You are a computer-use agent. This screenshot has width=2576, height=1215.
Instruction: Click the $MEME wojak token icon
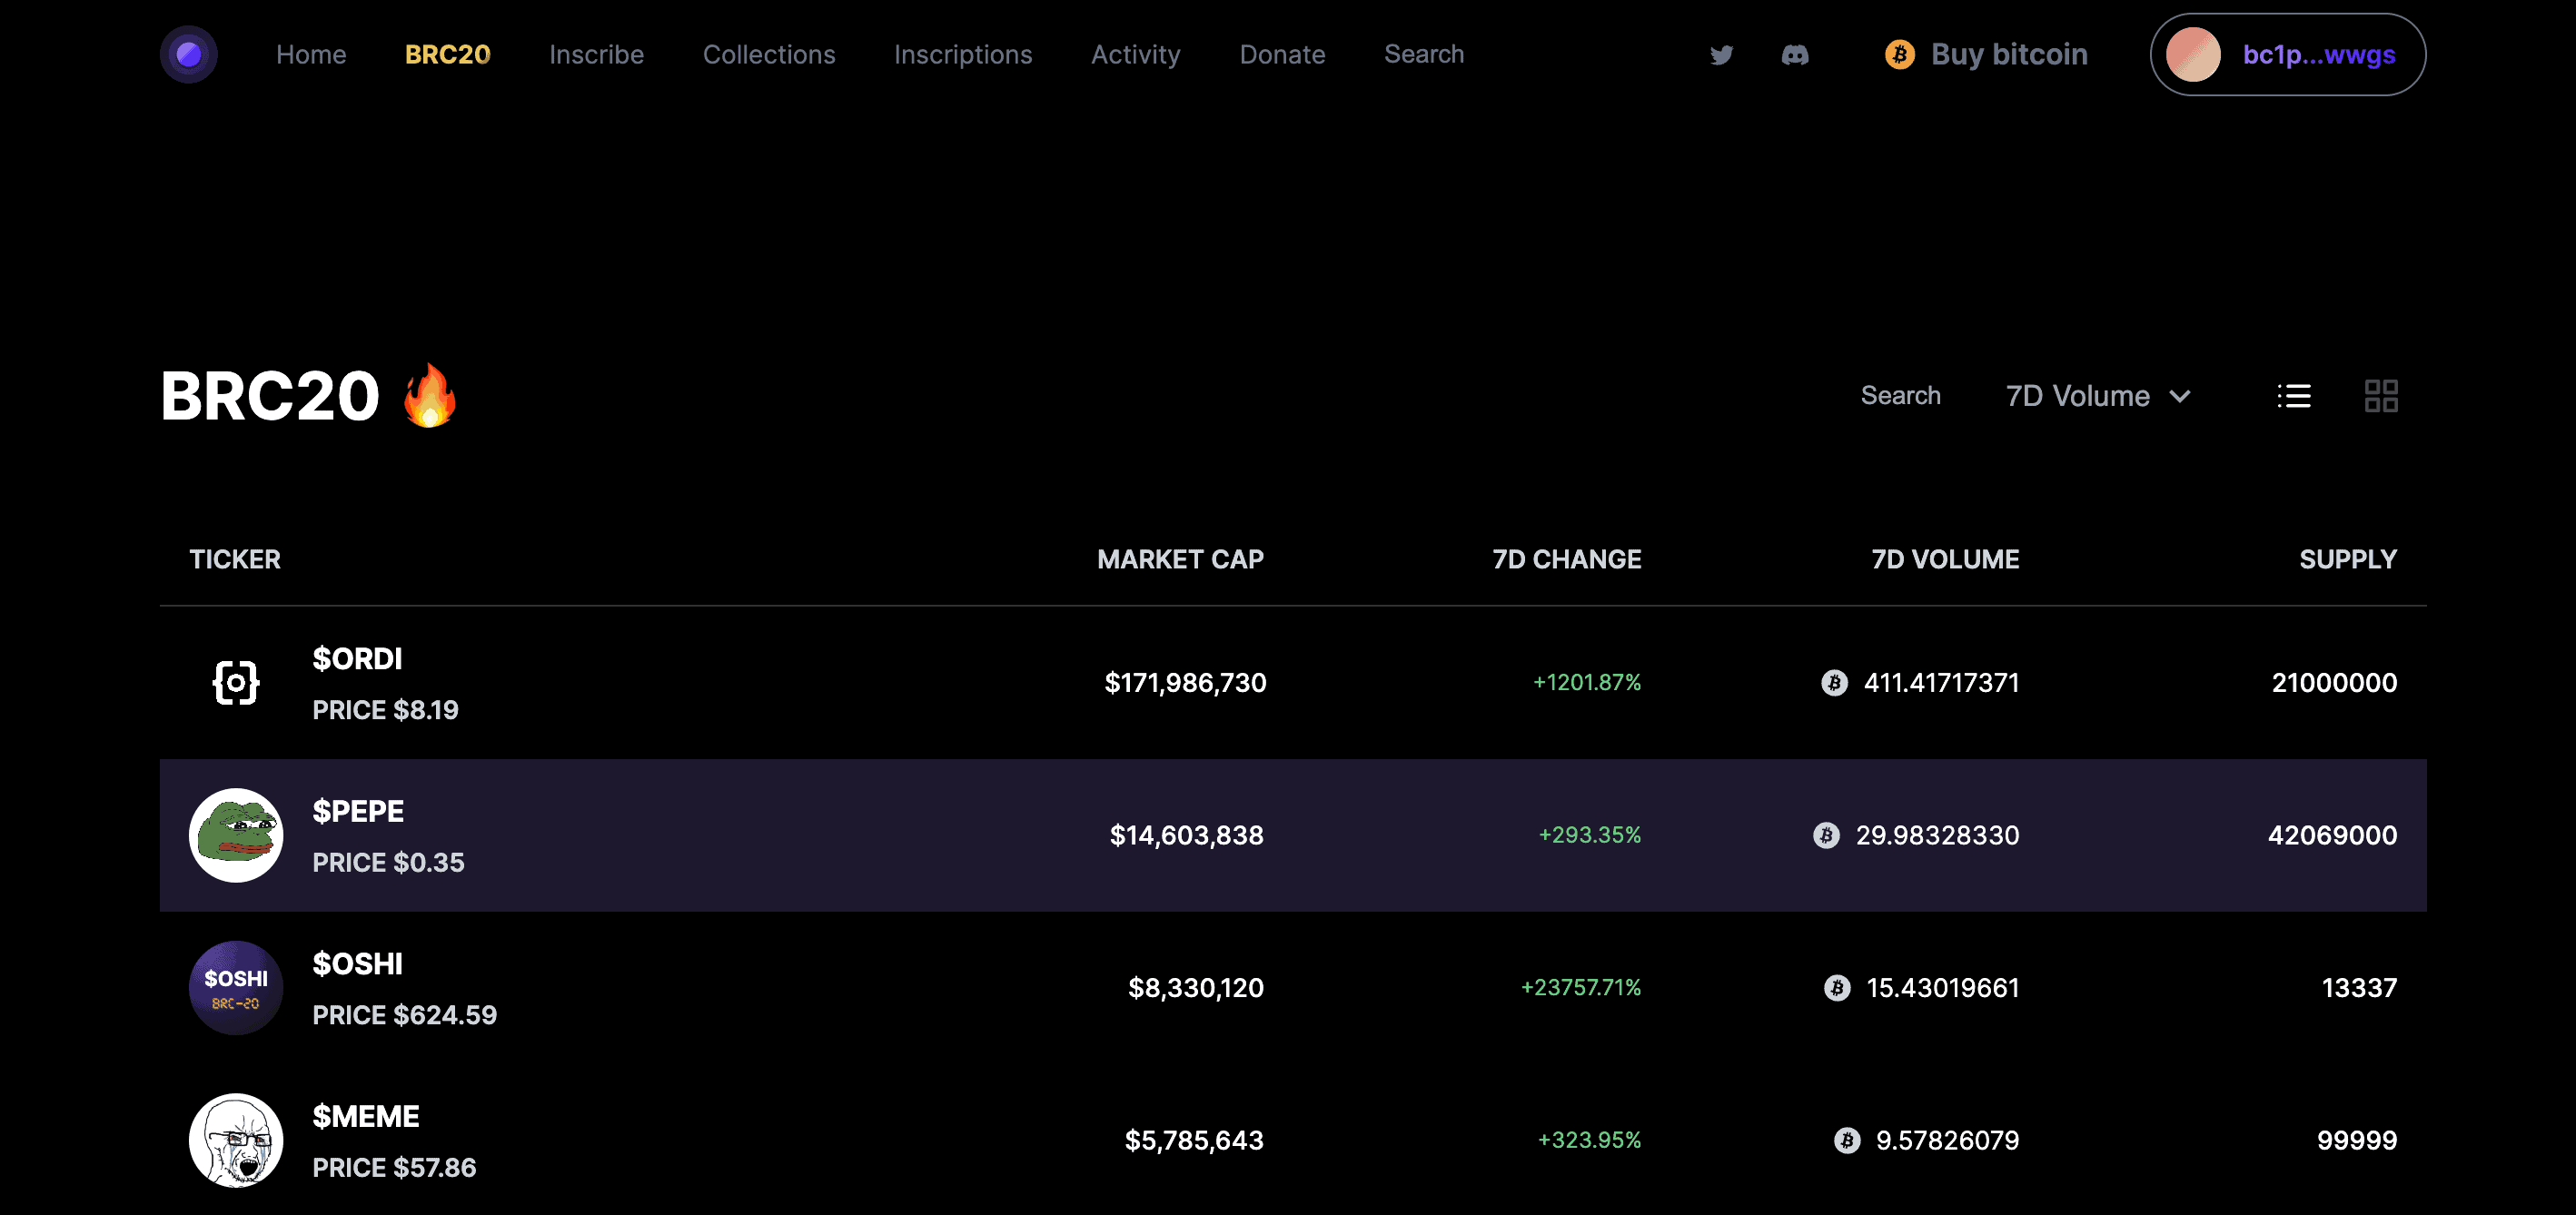tap(236, 1140)
